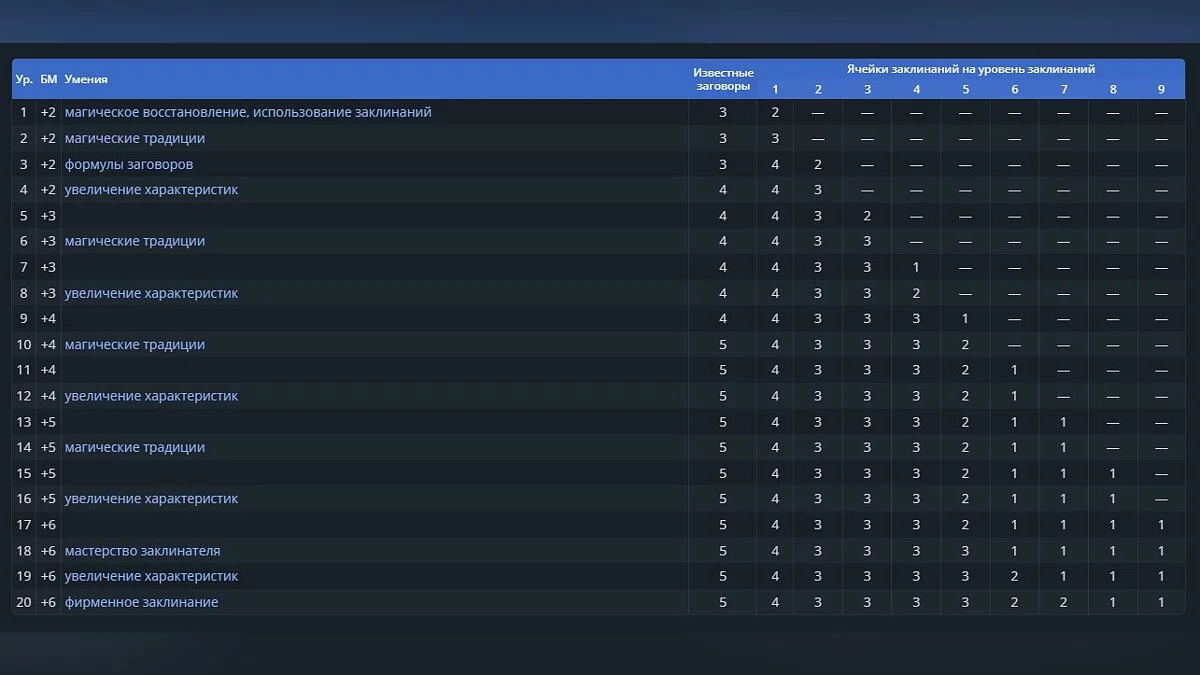Click the "Ур." column header

pyautogui.click(x=24, y=79)
